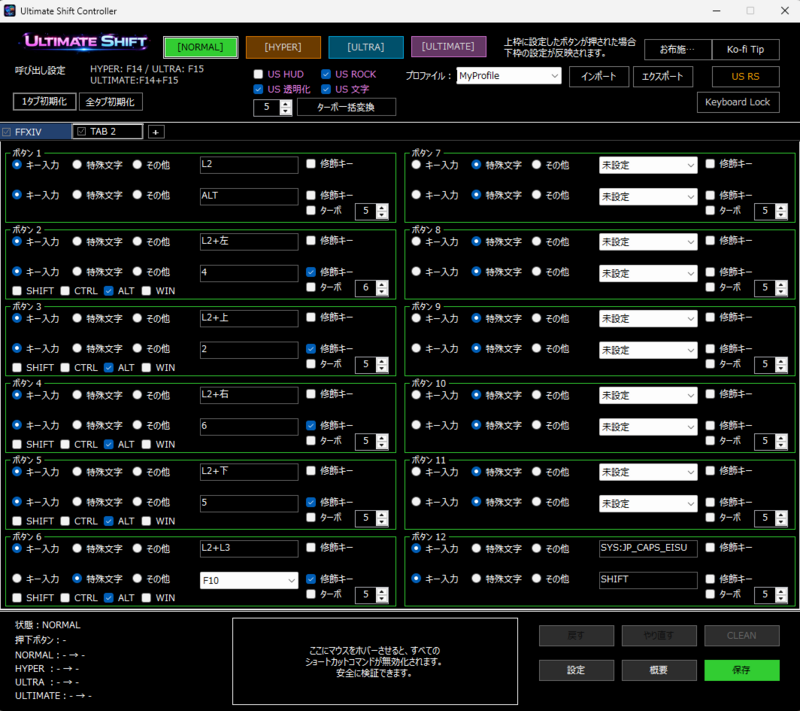Open ボタン 10 upper 未設定 dropdown
This screenshot has height=711, width=800.
(648, 395)
